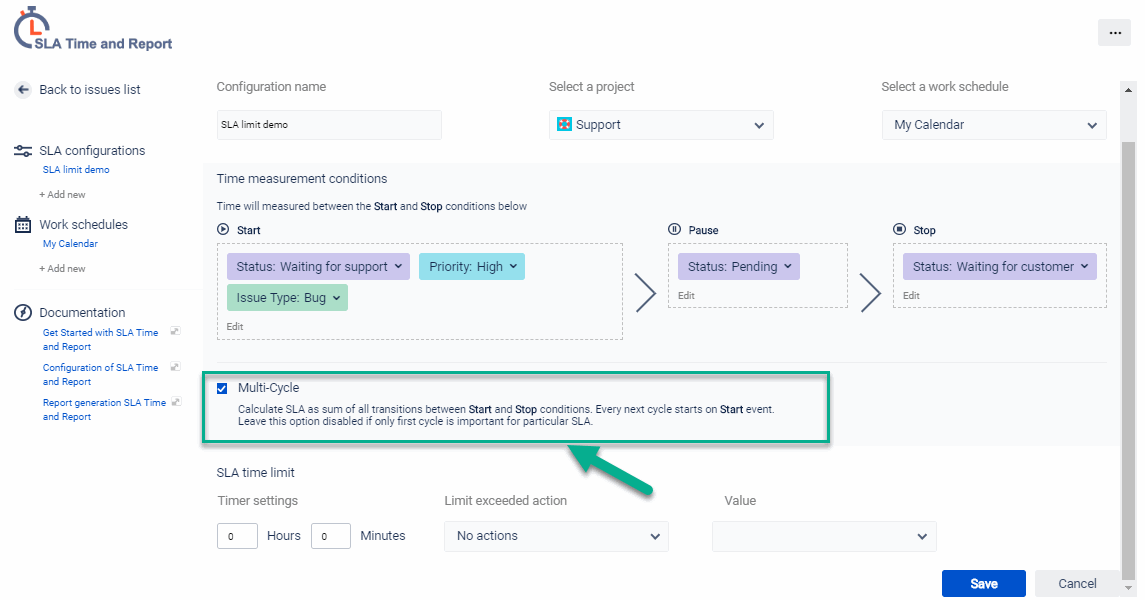Click Edit under Pause condition

point(686,296)
